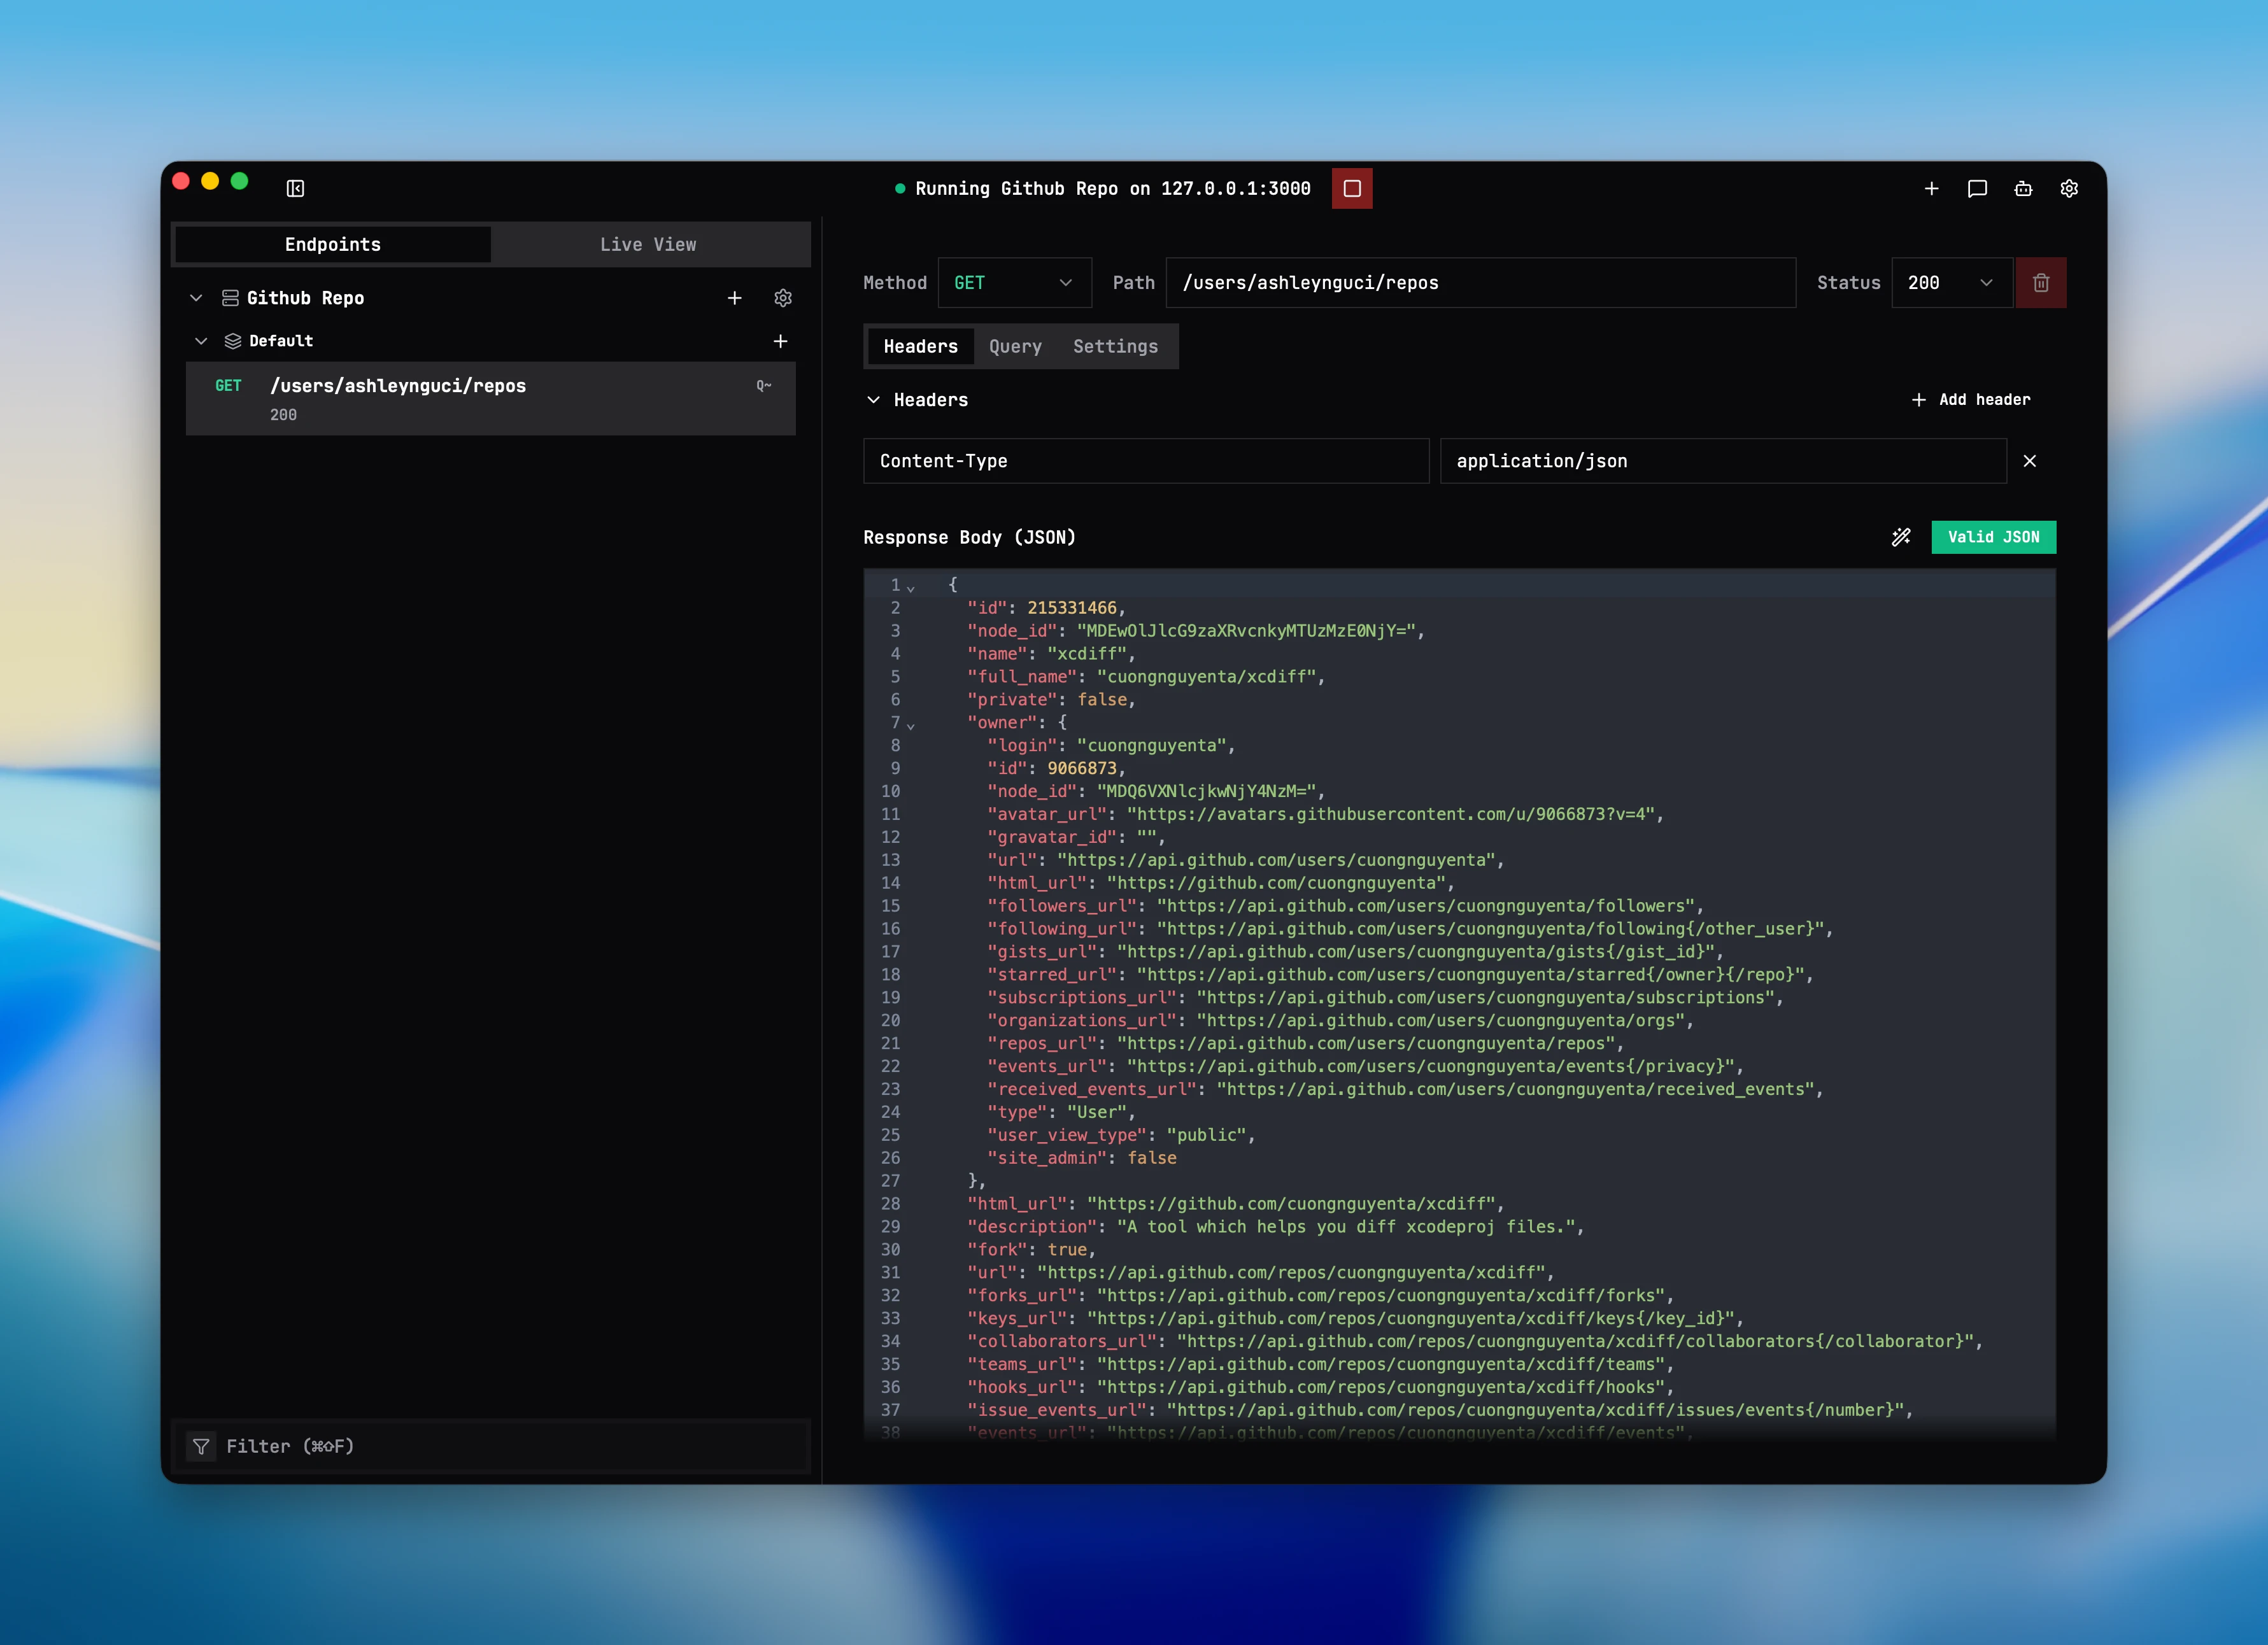
Task: Toggle the sidebar panel icon
Action: pos(295,188)
